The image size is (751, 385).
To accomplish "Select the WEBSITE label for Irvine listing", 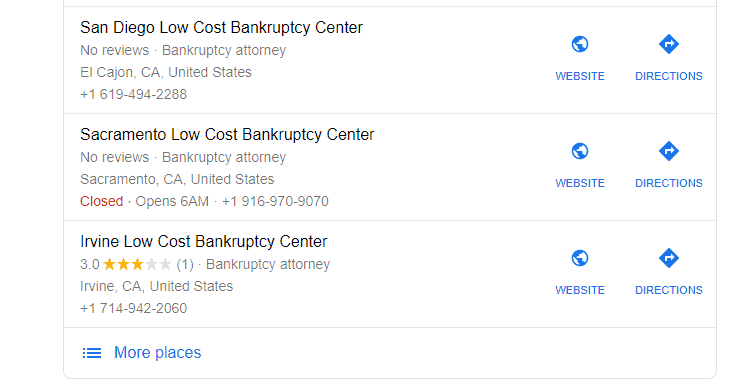I will click(x=580, y=290).
